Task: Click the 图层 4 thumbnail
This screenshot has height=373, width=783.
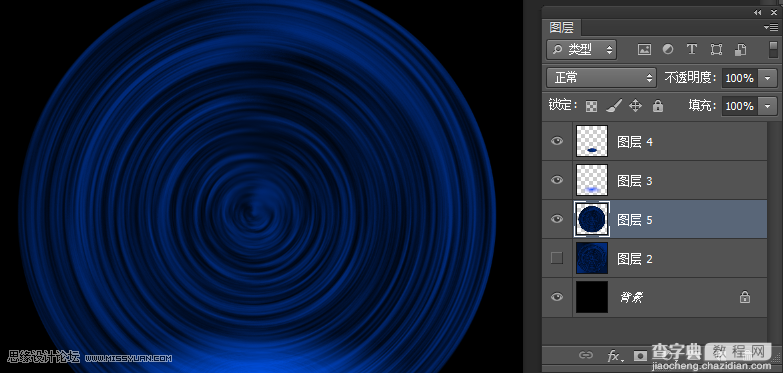Action: pos(592,141)
